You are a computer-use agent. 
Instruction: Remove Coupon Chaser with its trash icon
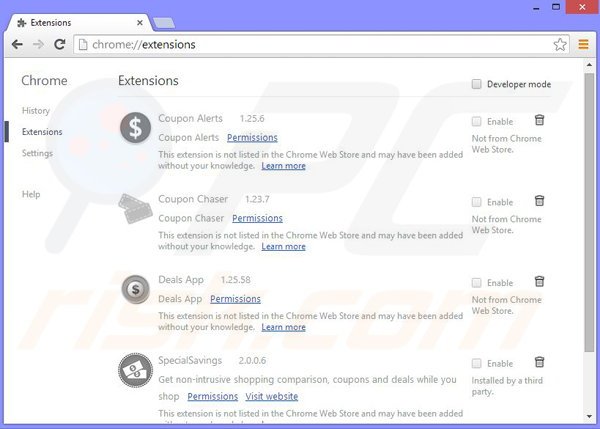(539, 201)
